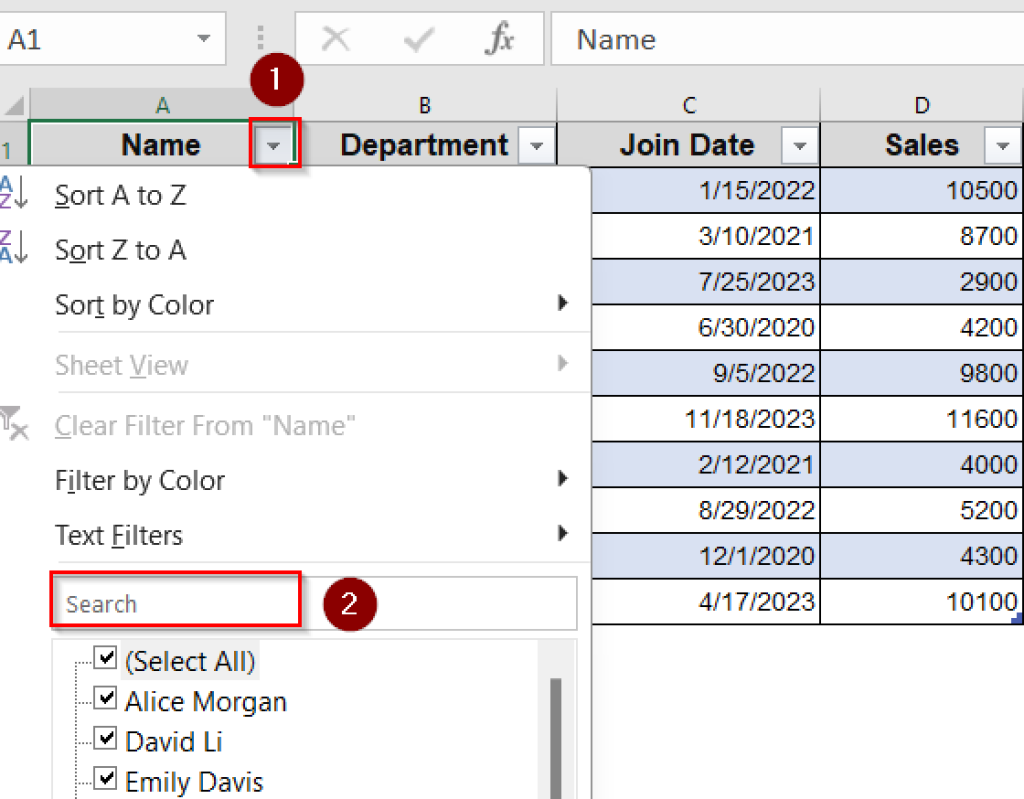Uncheck Alice Morgan in the filter list
This screenshot has height=799, width=1024.
(105, 699)
